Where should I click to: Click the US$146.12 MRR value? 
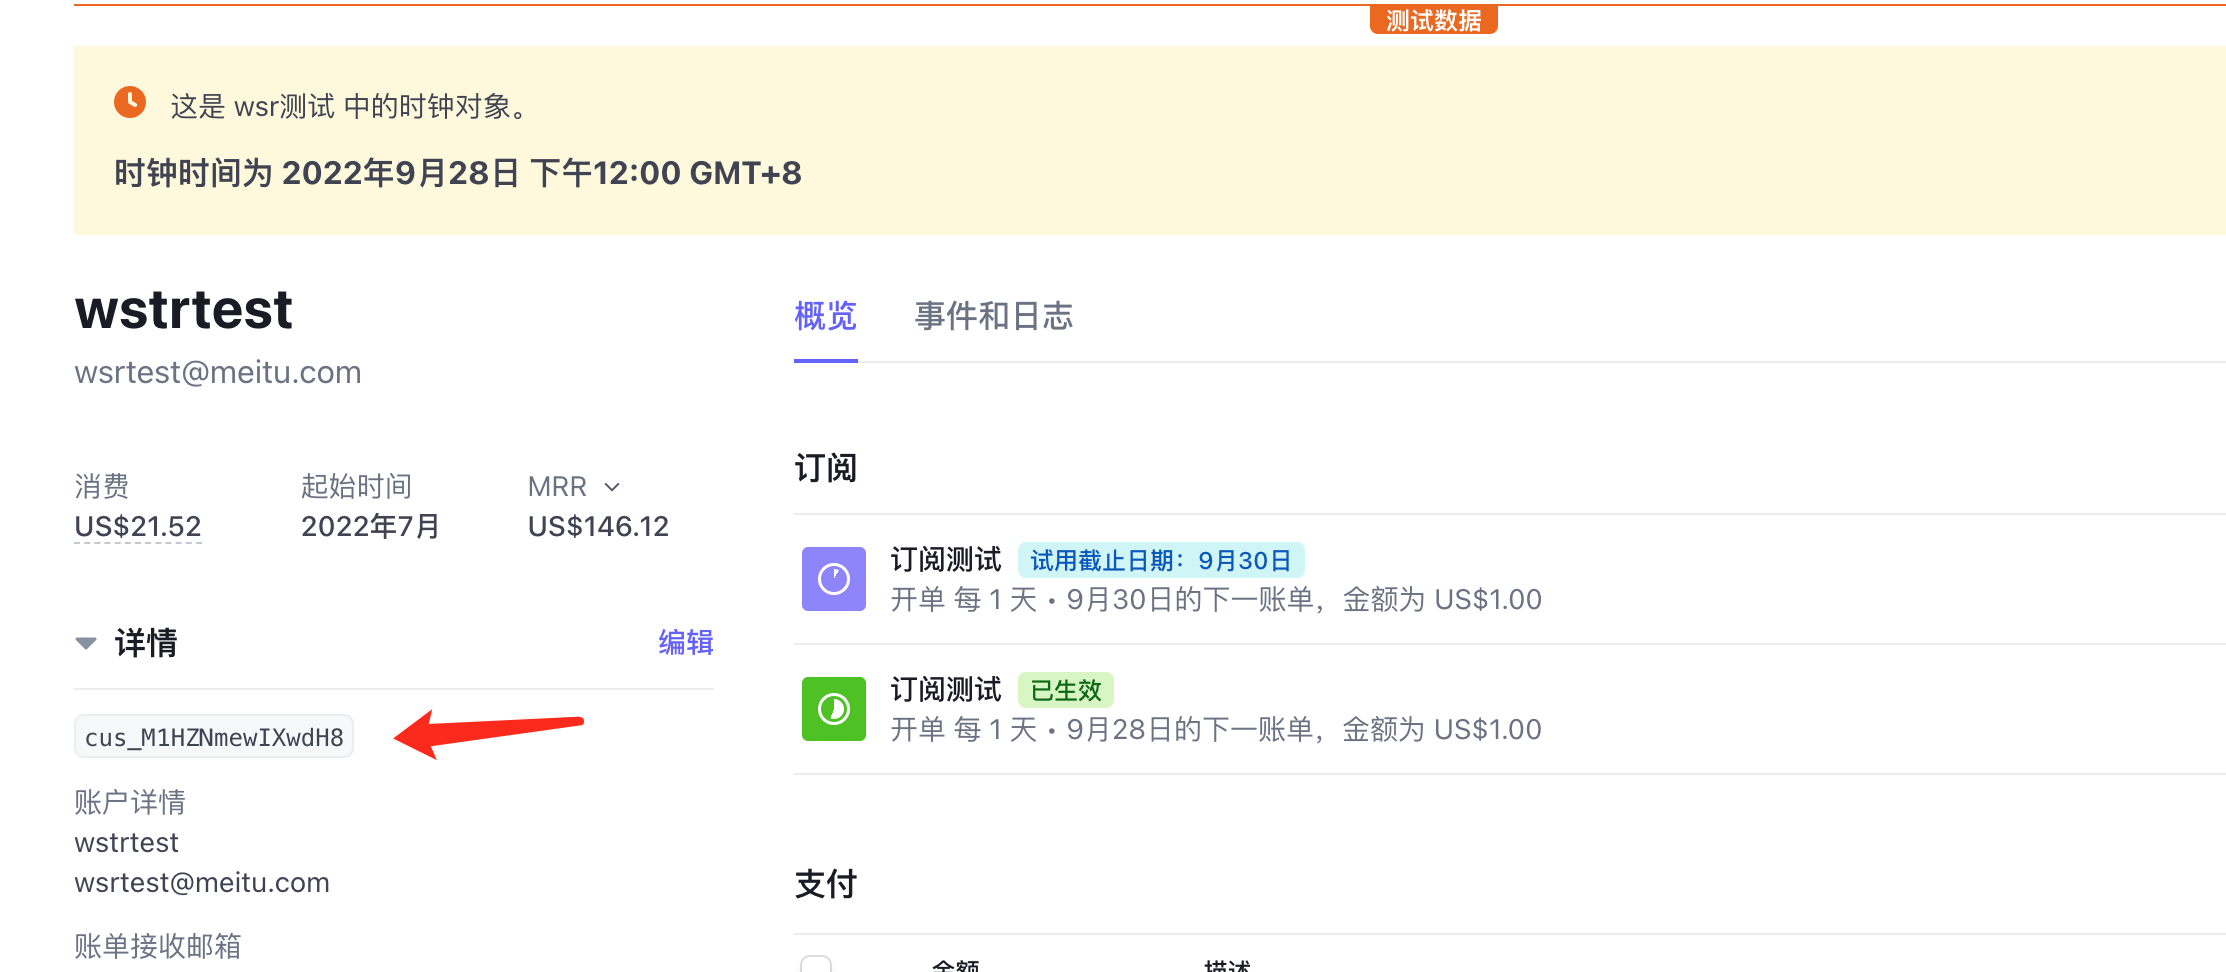click(598, 526)
